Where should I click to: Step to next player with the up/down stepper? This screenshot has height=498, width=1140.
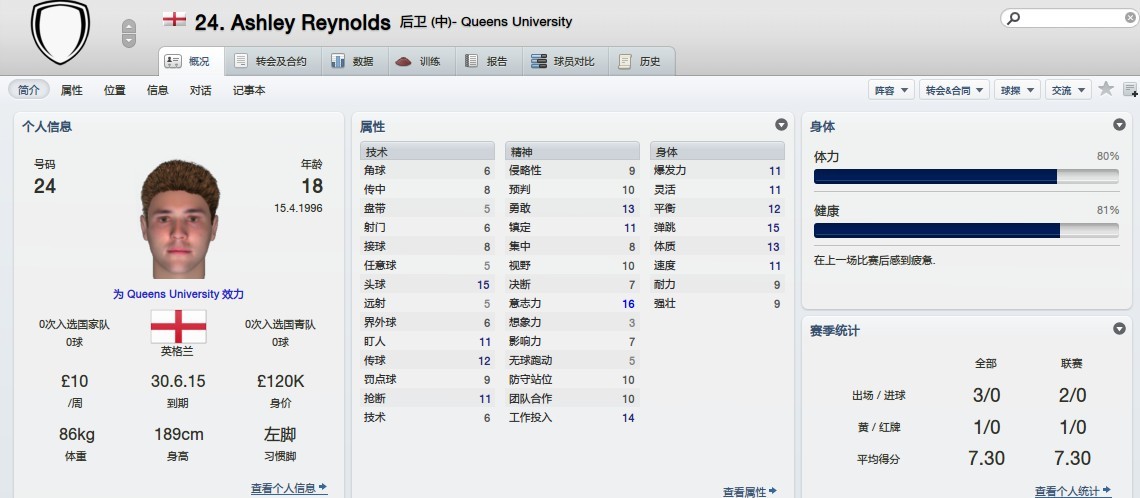[128, 40]
